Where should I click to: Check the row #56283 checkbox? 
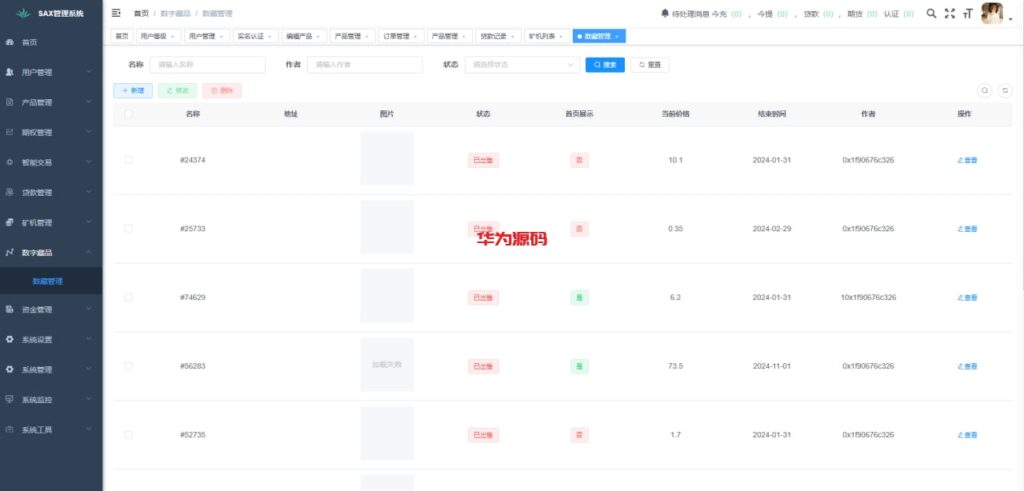(x=128, y=366)
